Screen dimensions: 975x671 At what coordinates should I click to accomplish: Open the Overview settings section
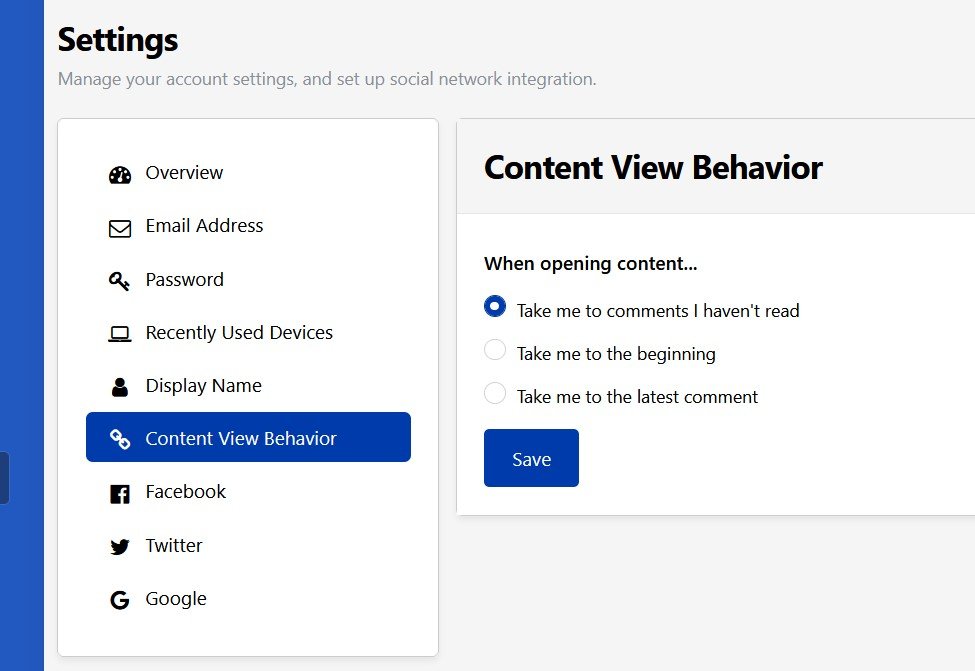click(248, 172)
